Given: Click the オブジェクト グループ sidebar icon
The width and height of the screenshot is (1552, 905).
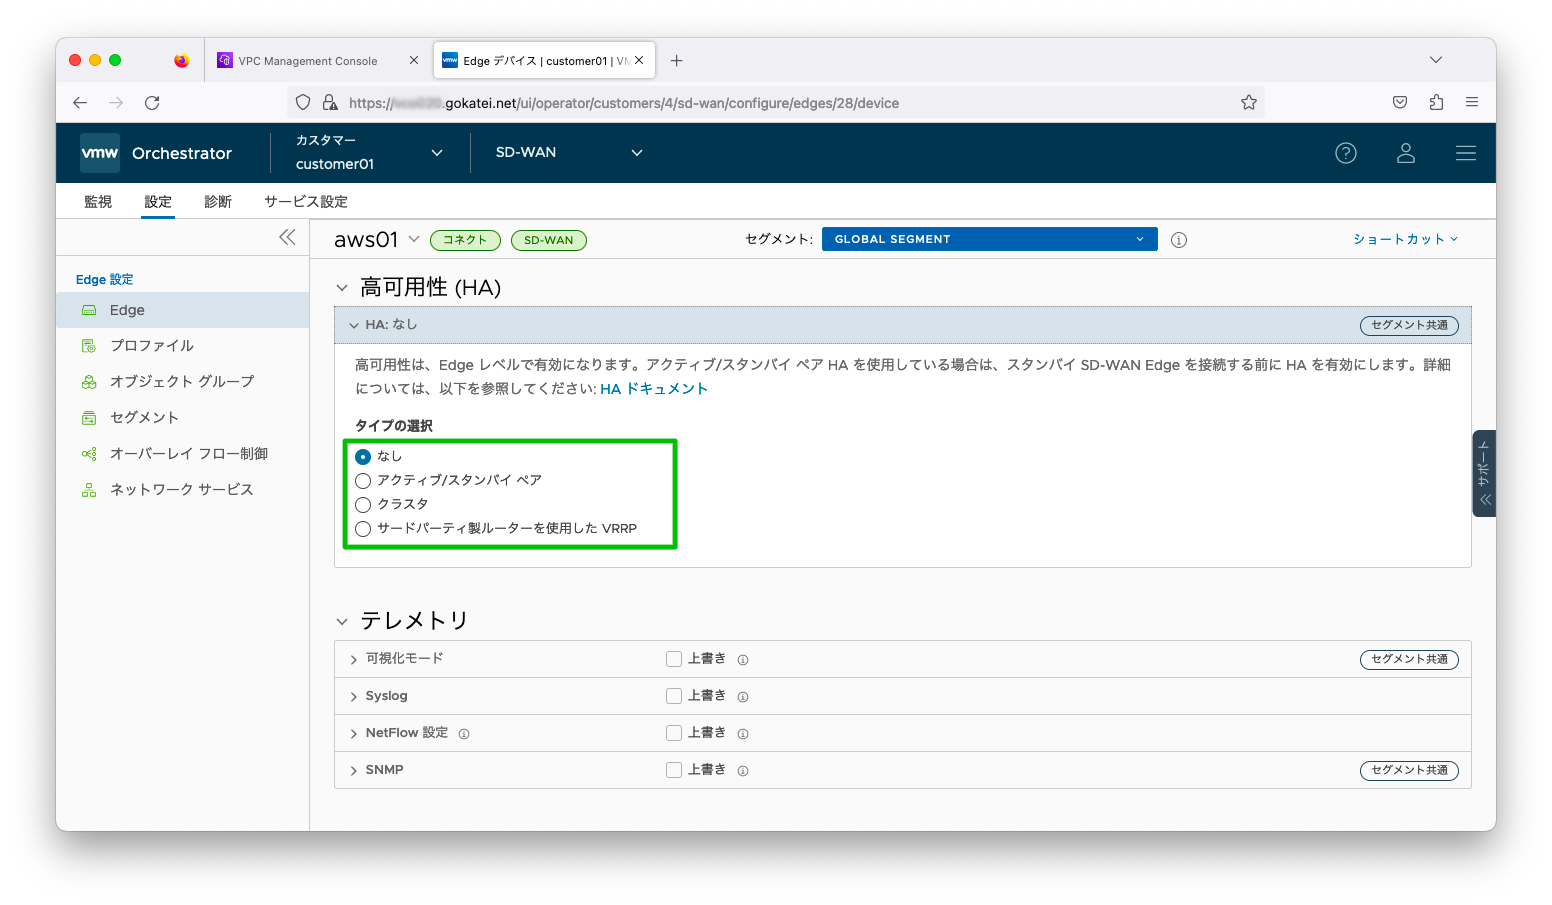Looking at the screenshot, I should pyautogui.click(x=89, y=382).
